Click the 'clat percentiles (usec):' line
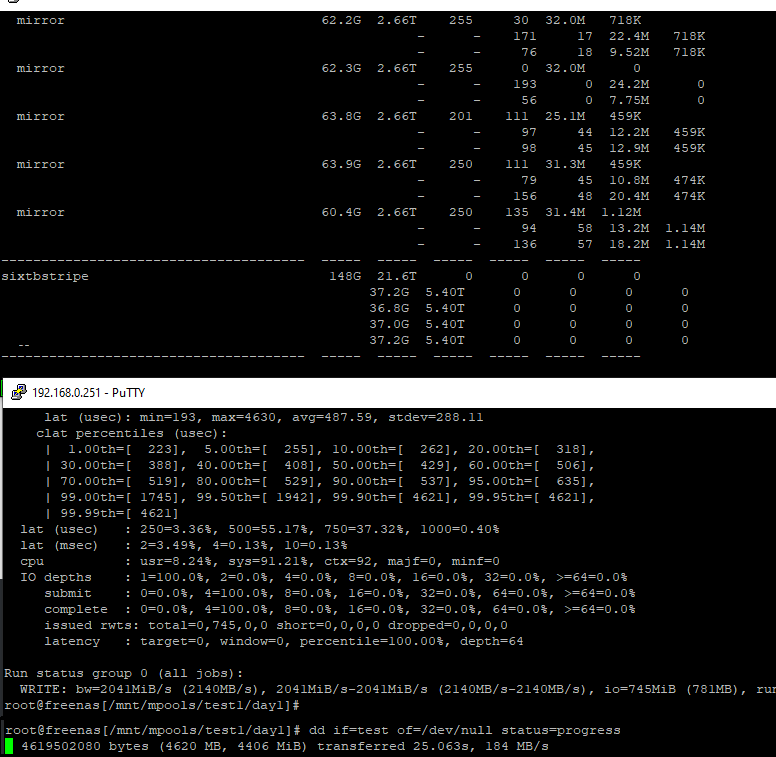The height and width of the screenshot is (757, 776). pyautogui.click(x=131, y=433)
